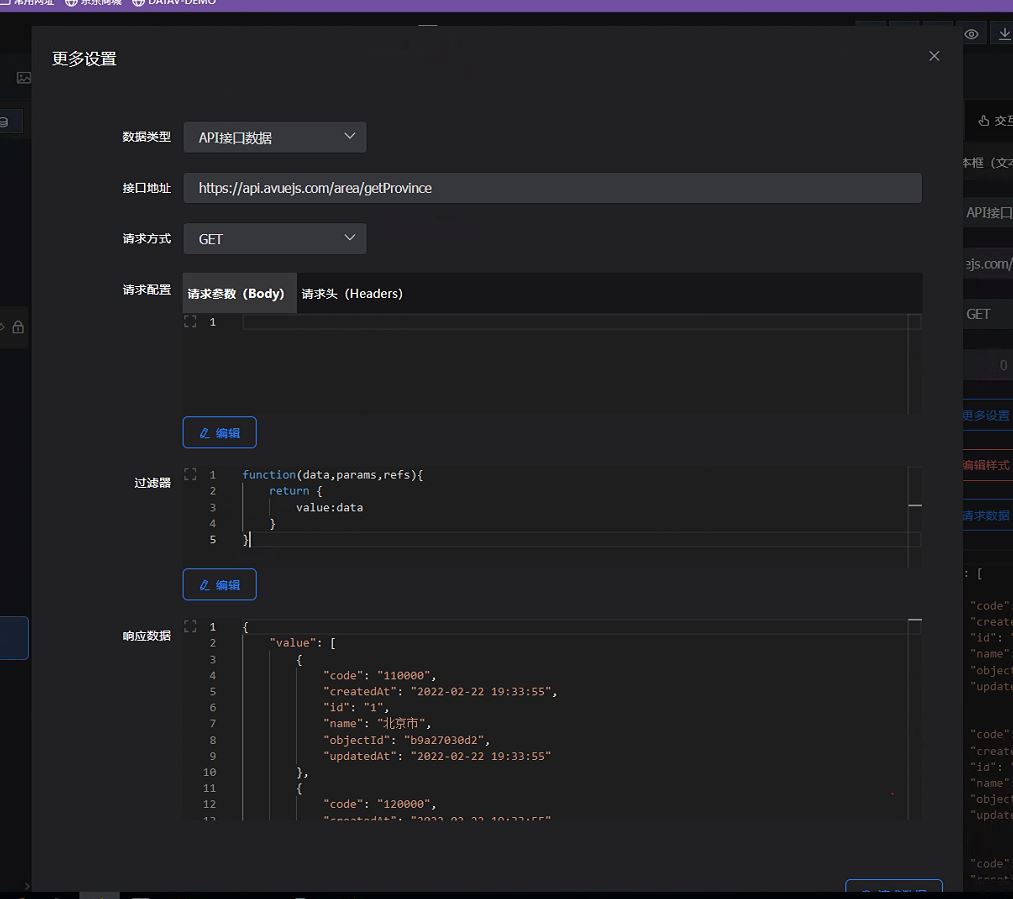Click the DATAV-DEMO bookmark in browser bar
The image size is (1013, 899).
click(174, 3)
